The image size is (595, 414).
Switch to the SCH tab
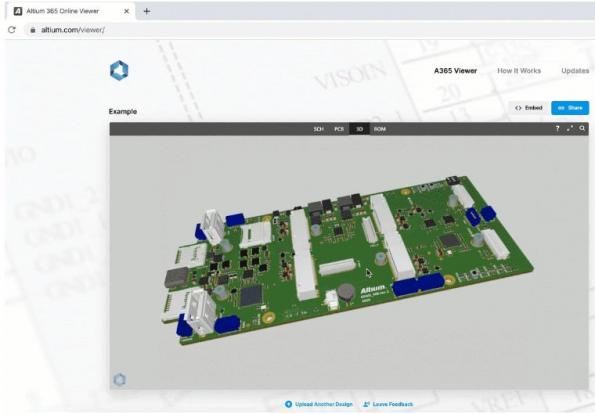click(318, 129)
